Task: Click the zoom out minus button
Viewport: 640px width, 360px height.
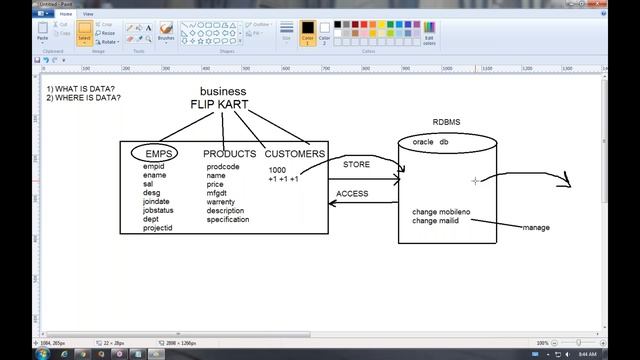Action: click(x=554, y=343)
